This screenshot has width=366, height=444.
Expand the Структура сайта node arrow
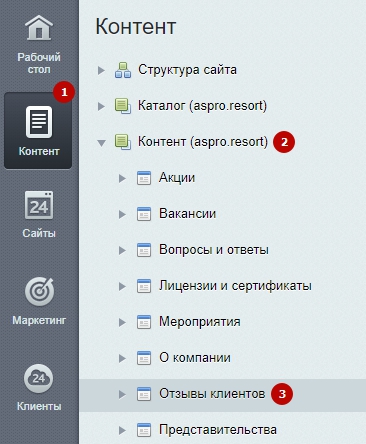(x=101, y=70)
